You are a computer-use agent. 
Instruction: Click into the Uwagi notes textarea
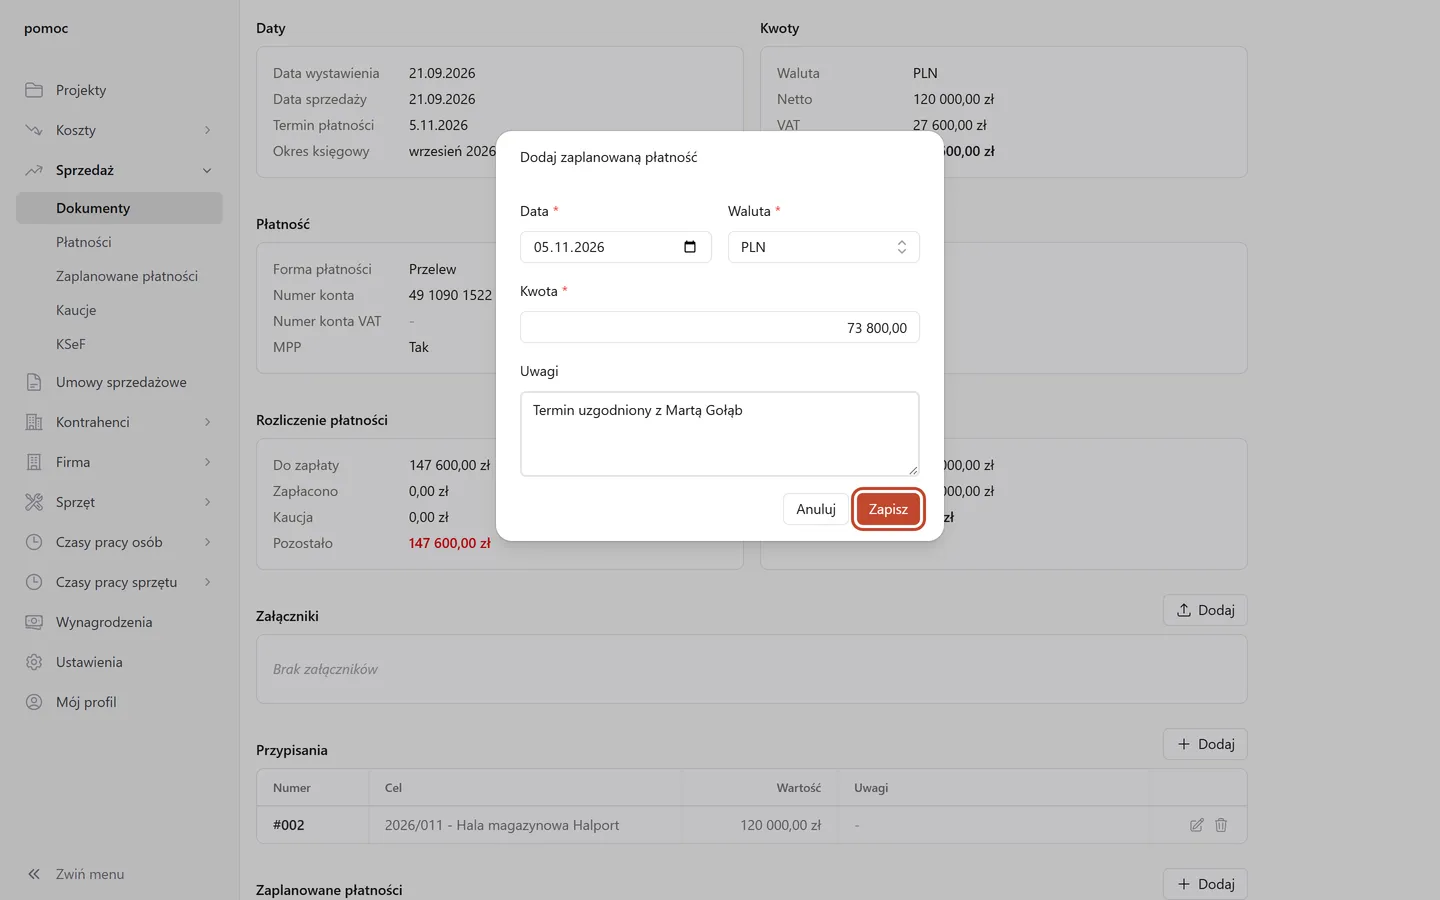720,434
